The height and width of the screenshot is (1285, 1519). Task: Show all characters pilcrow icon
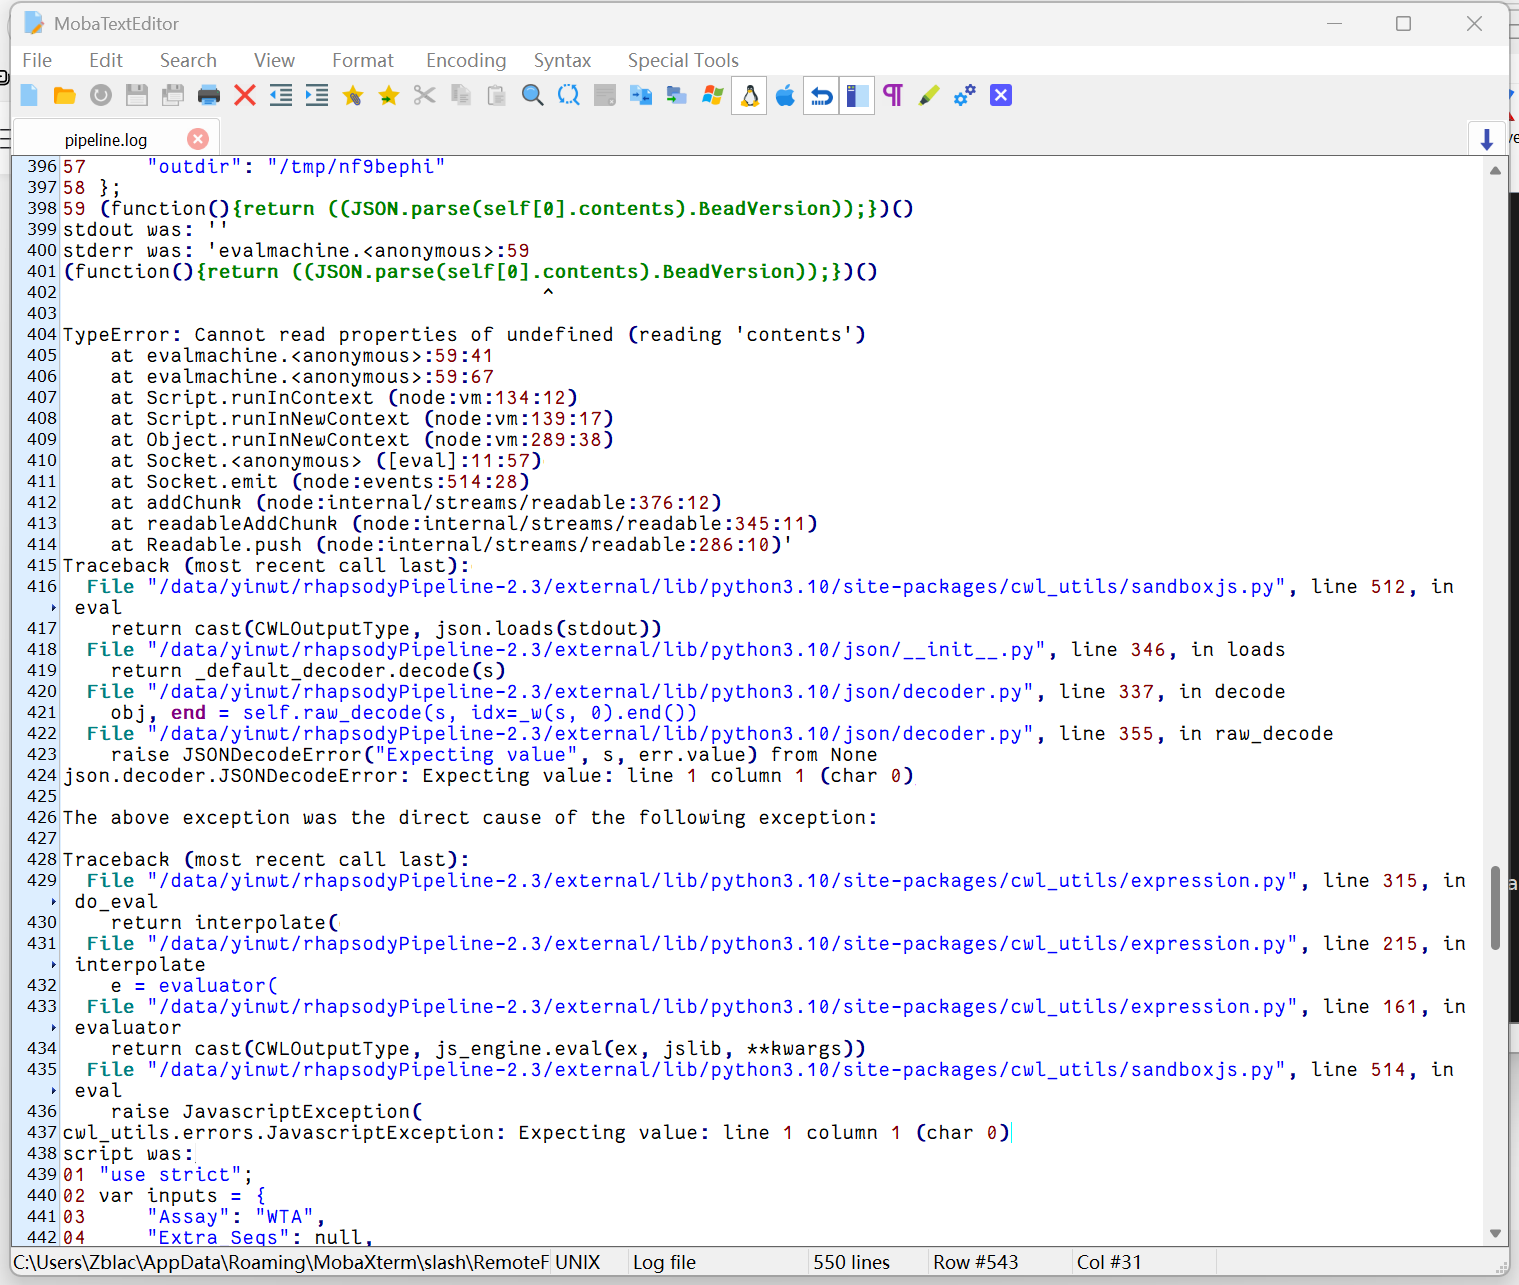pyautogui.click(x=893, y=95)
